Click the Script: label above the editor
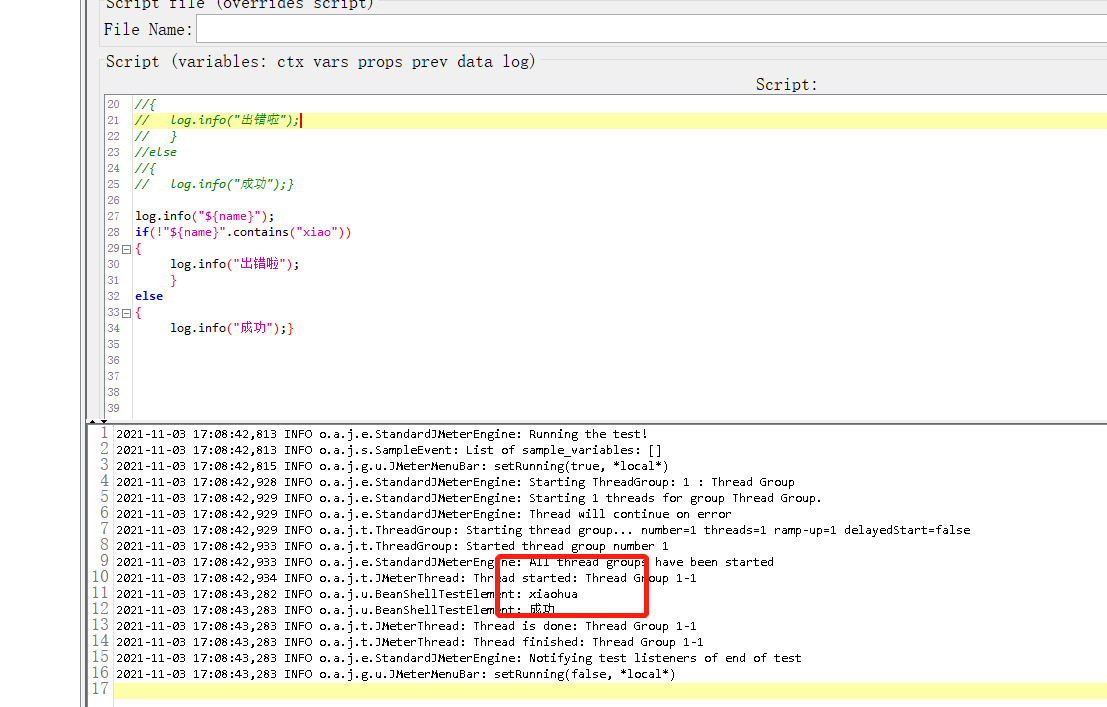Screen dimensions: 1107x707 [x=786, y=84]
